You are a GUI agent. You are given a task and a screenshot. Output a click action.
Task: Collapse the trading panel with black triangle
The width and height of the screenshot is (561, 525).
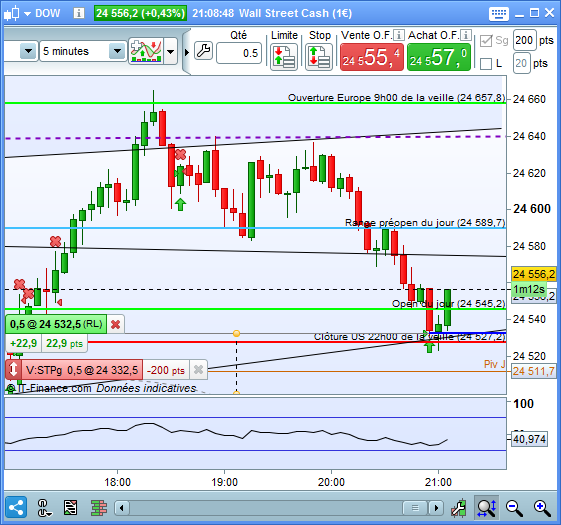(186, 52)
